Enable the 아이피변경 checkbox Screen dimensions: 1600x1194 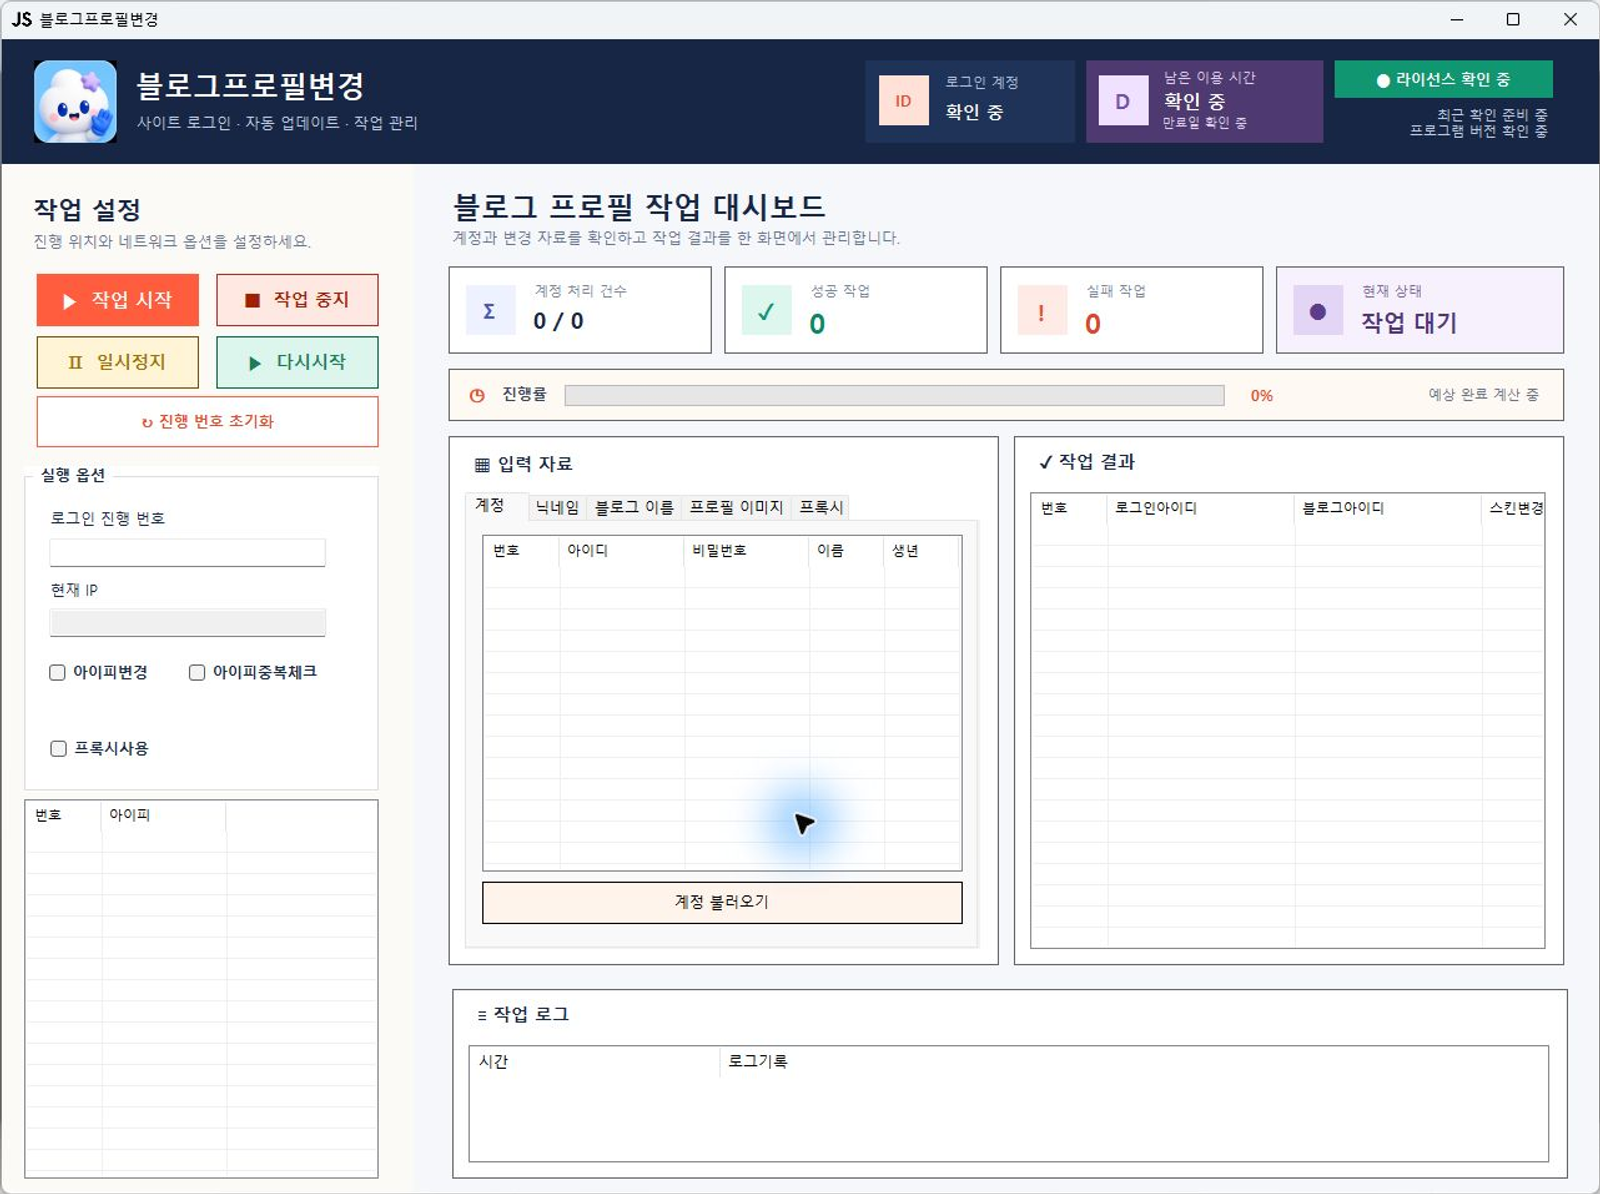[x=58, y=672]
